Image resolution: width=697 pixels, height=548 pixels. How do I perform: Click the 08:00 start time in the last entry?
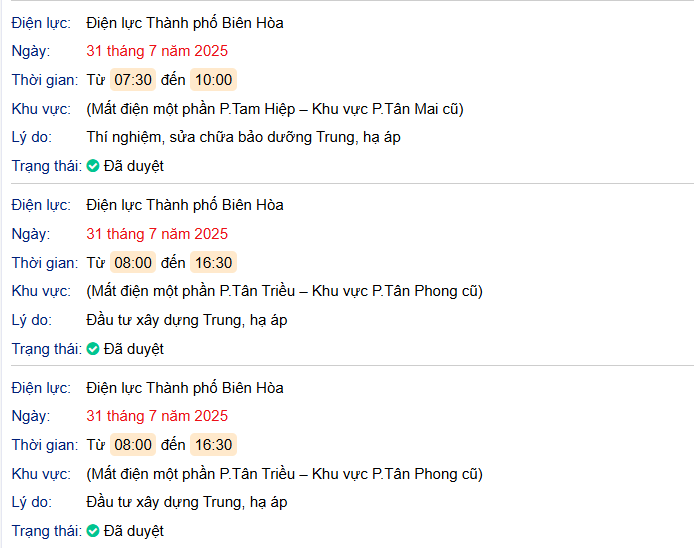tap(133, 445)
